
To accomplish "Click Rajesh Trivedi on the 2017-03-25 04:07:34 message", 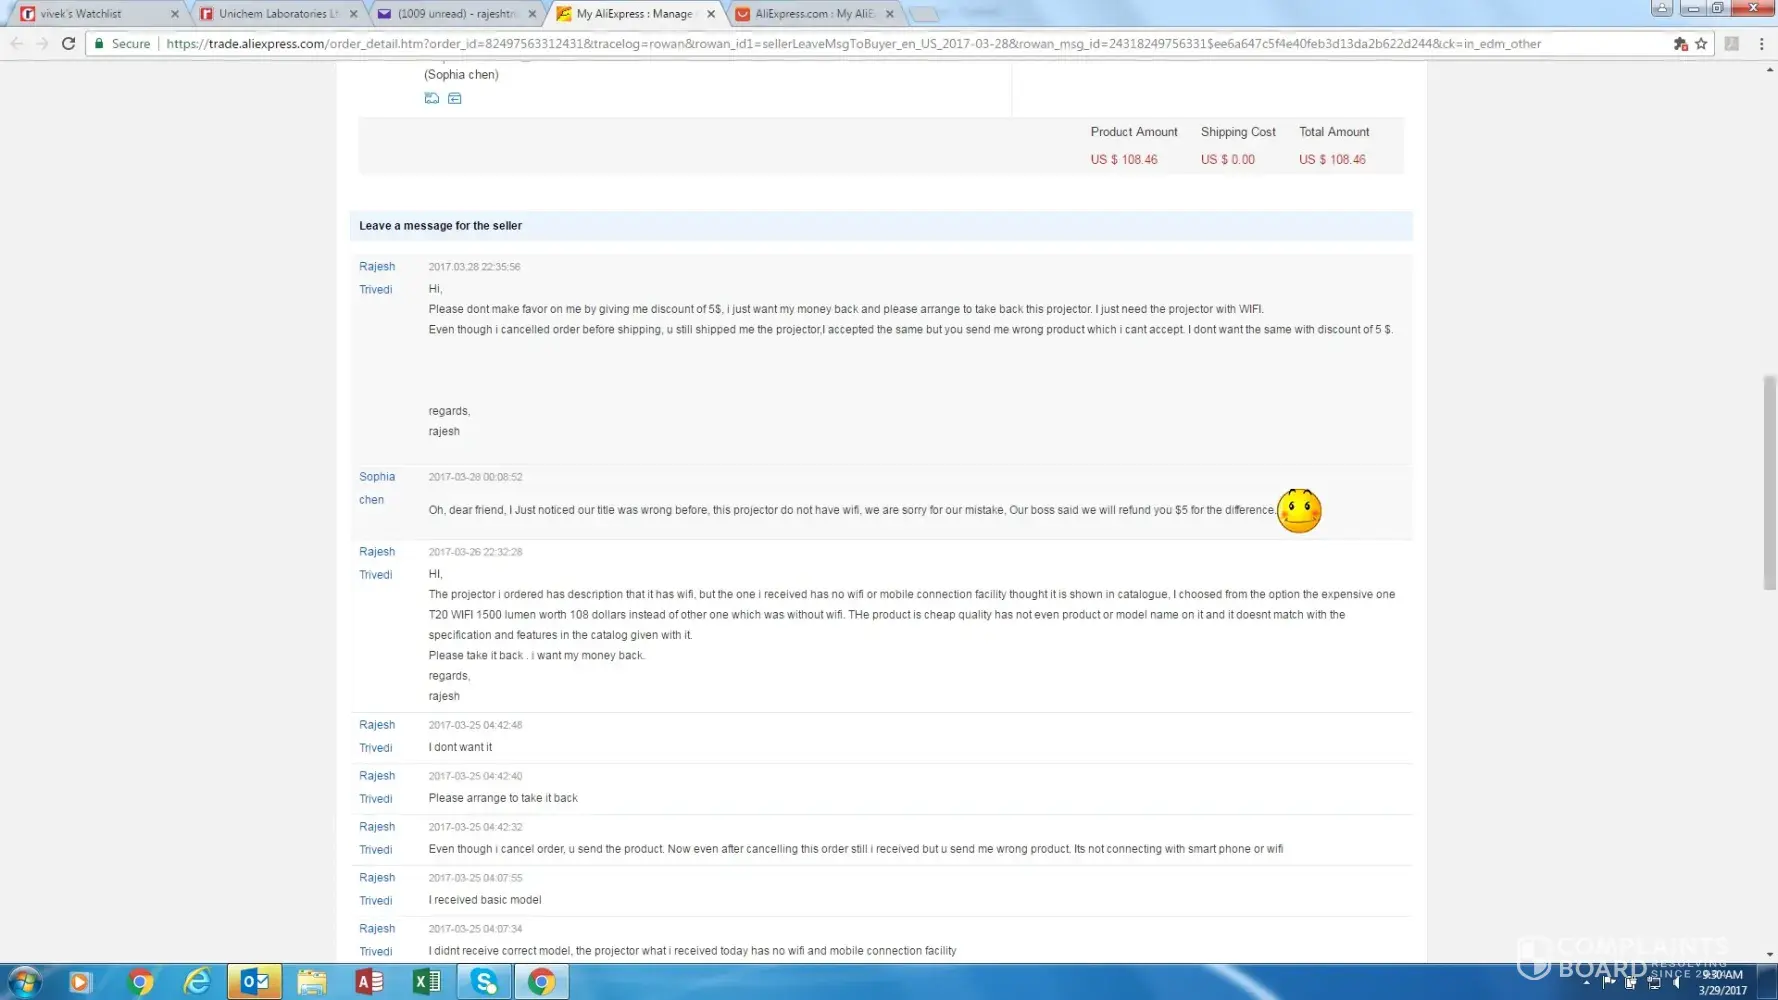I will click(377, 940).
